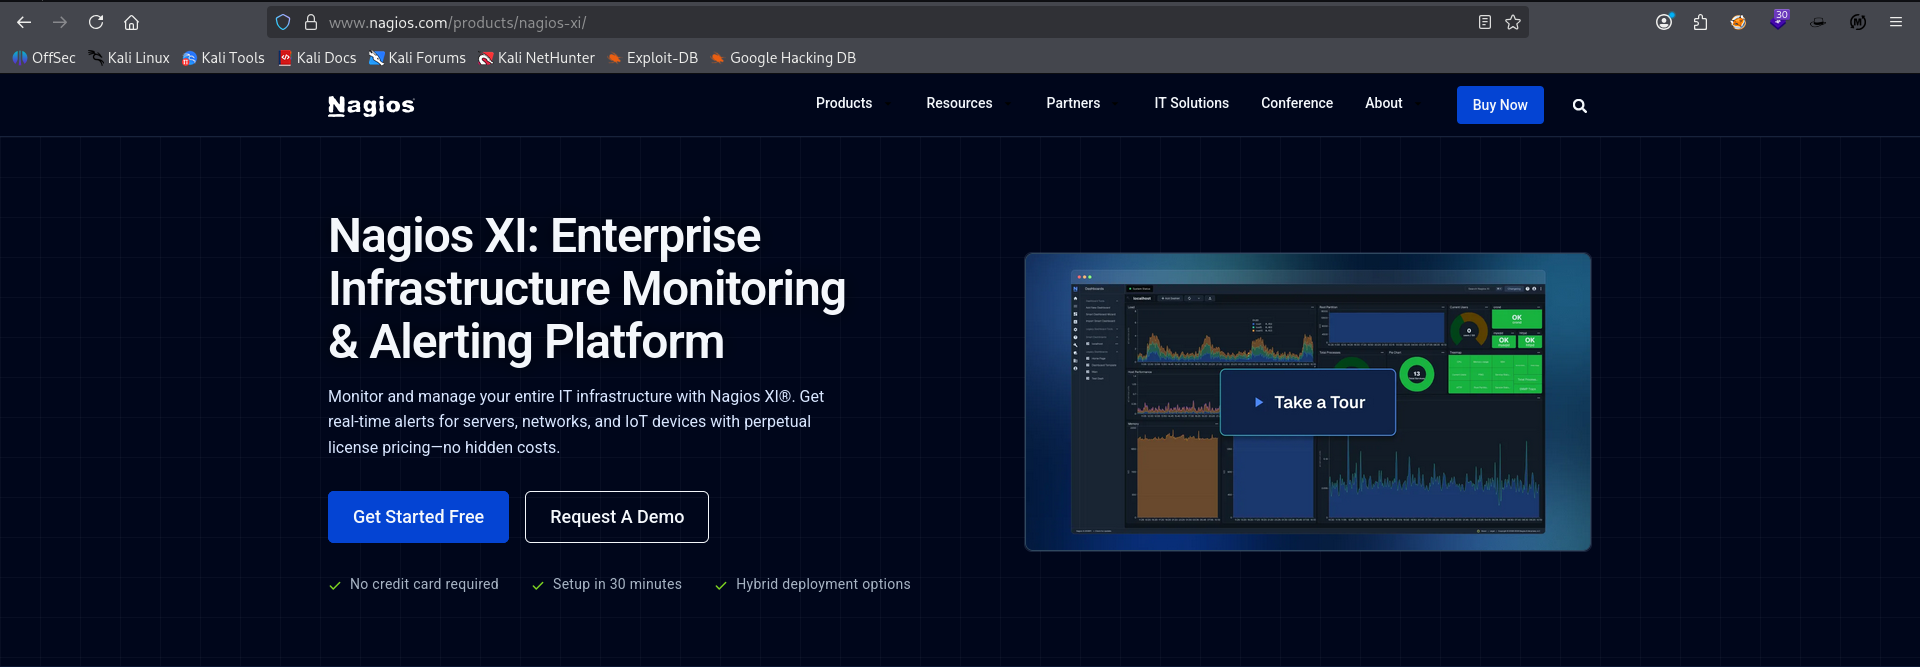1920x667 pixels.
Task: Click the Request A Demo button
Action: 617,517
